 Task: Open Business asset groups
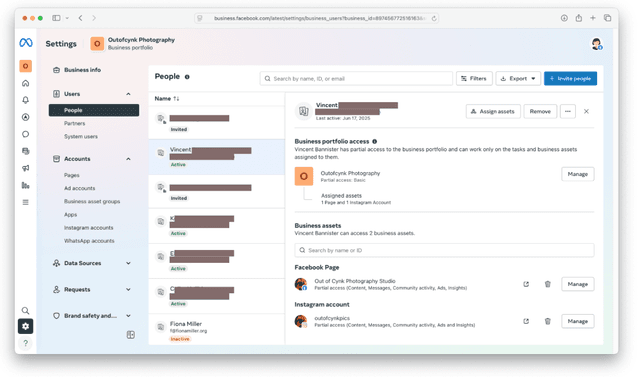92,202
